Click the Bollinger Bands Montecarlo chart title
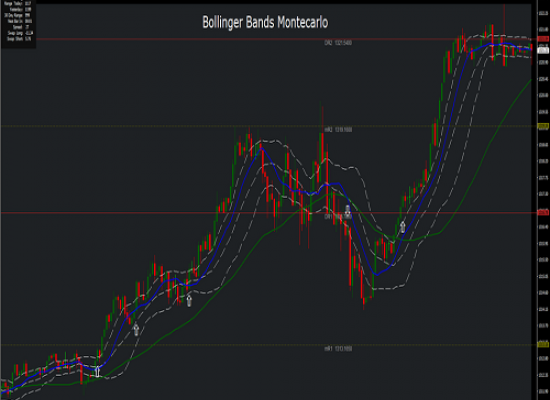The image size is (550, 400). [x=265, y=22]
